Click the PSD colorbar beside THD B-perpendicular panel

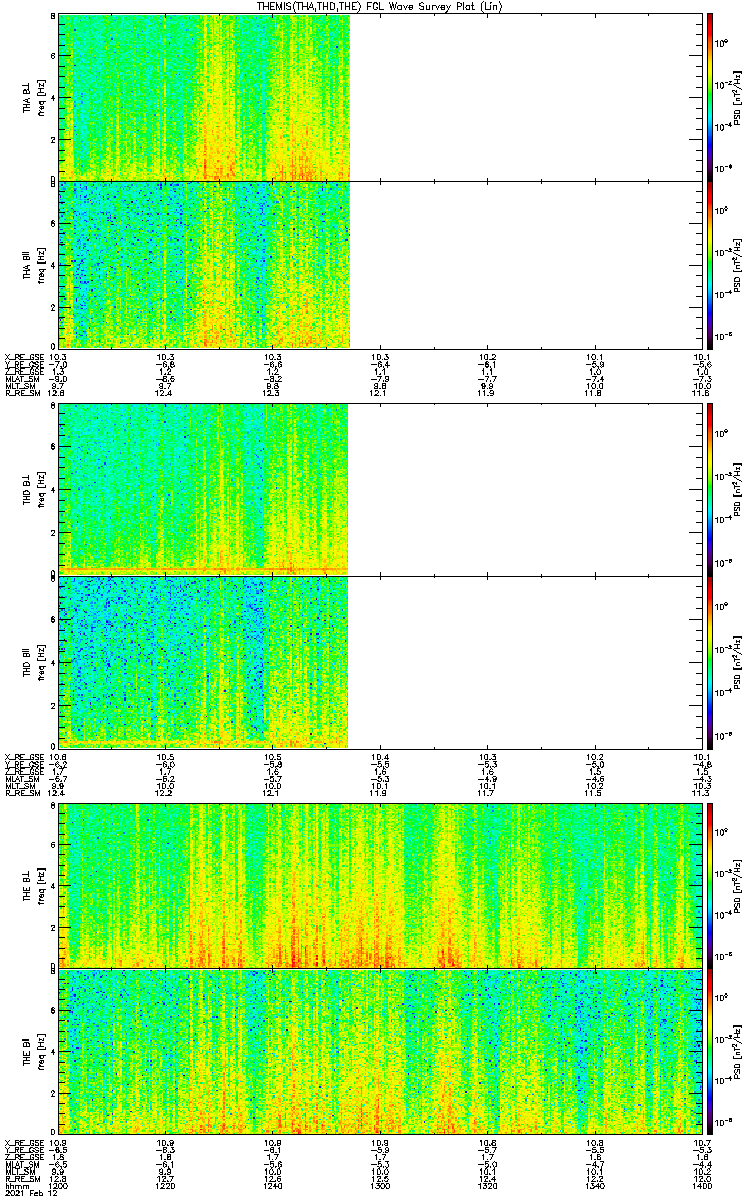709,488
